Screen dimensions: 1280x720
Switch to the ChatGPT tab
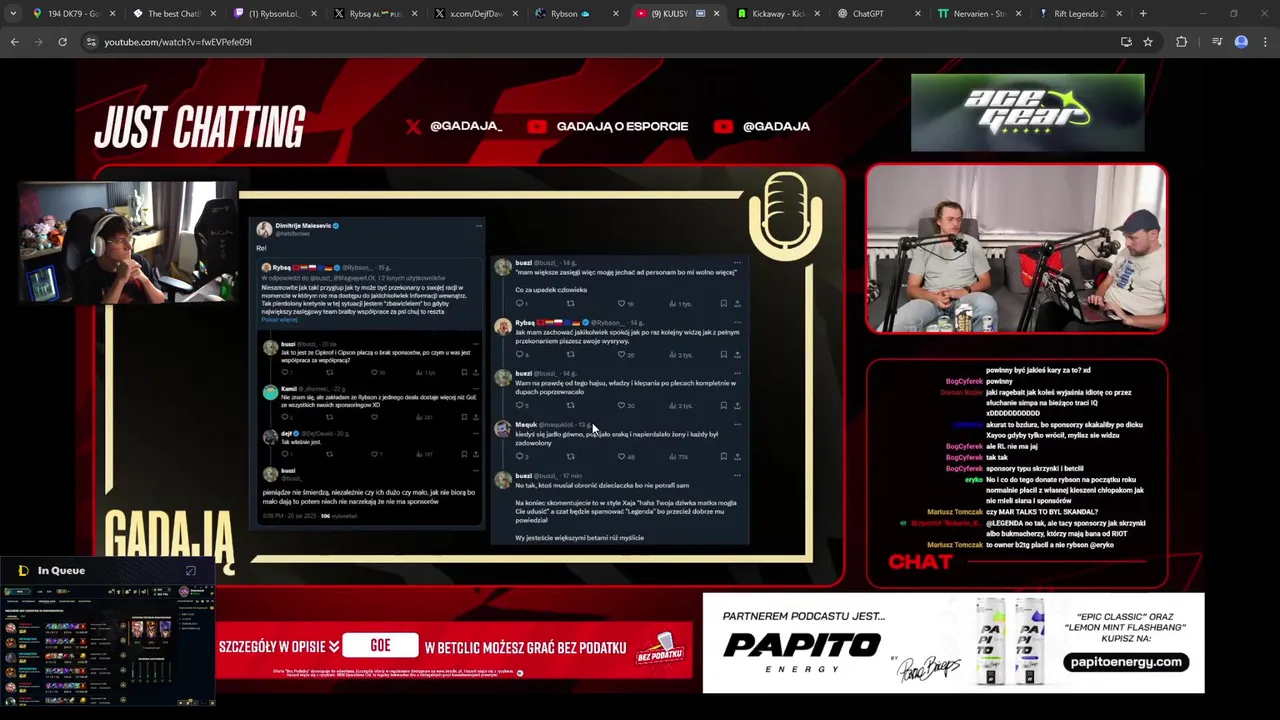tap(880, 14)
